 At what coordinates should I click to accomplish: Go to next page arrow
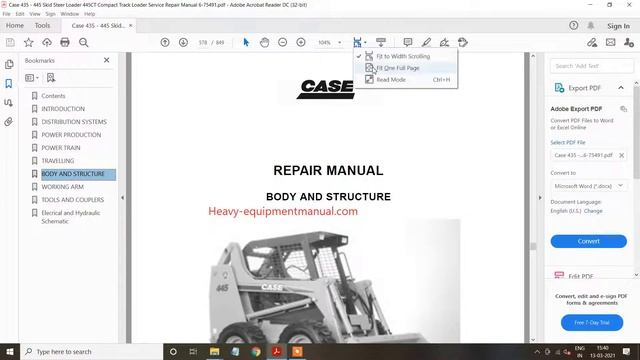coord(183,42)
